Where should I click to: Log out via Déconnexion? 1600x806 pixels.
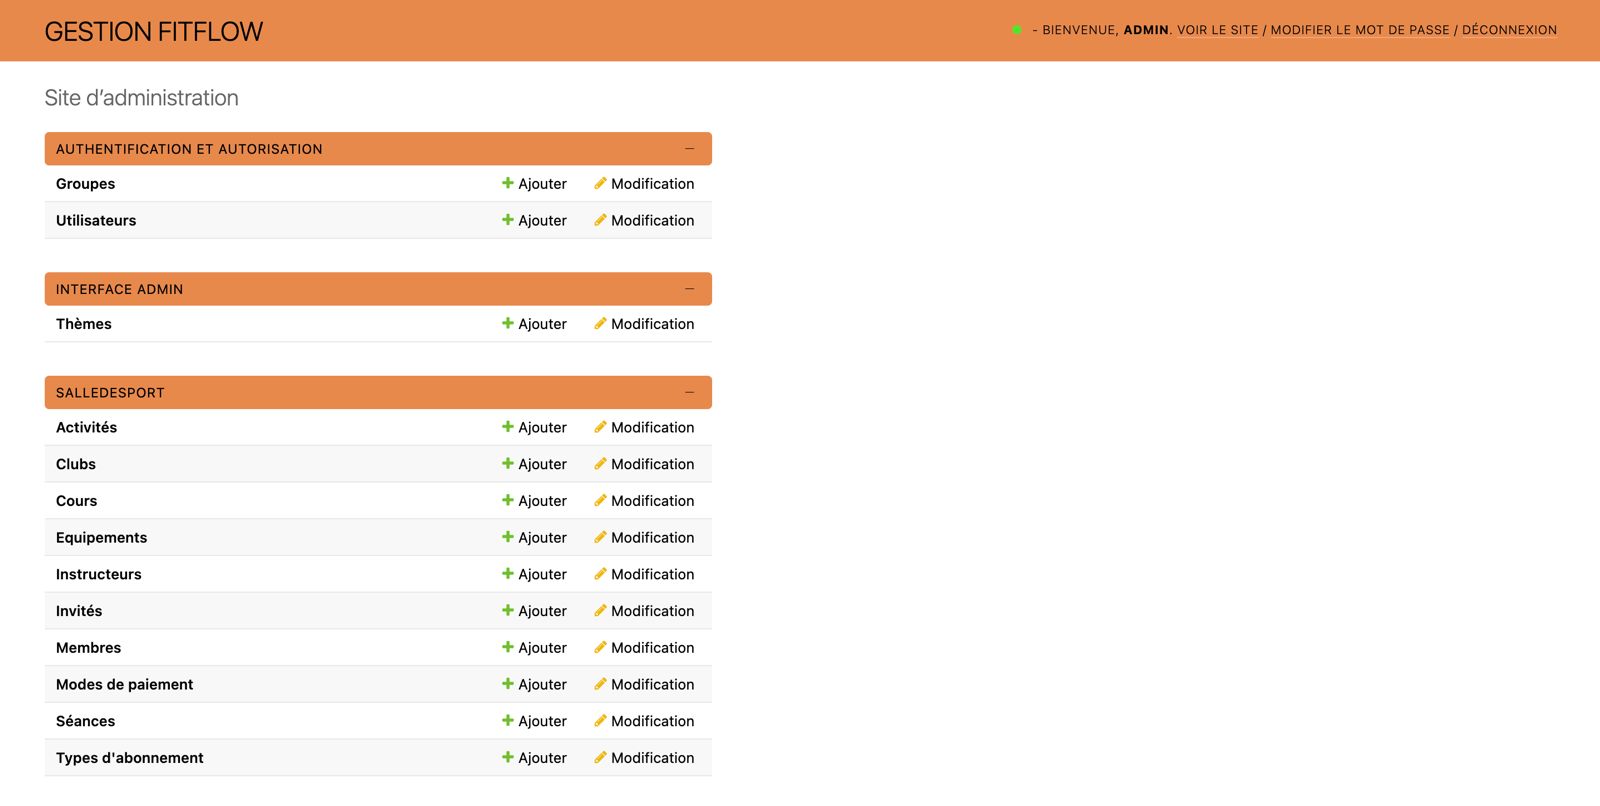point(1509,30)
